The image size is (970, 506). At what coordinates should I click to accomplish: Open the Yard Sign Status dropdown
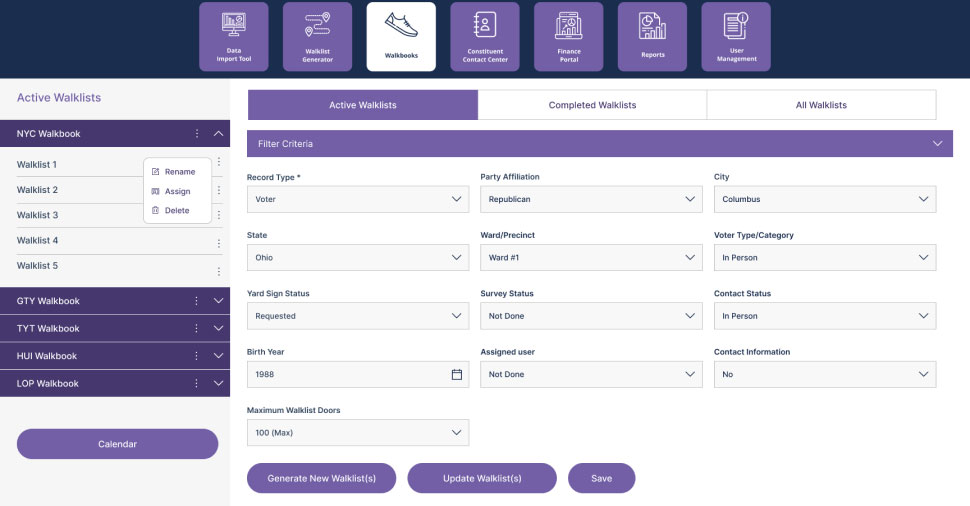tap(357, 316)
